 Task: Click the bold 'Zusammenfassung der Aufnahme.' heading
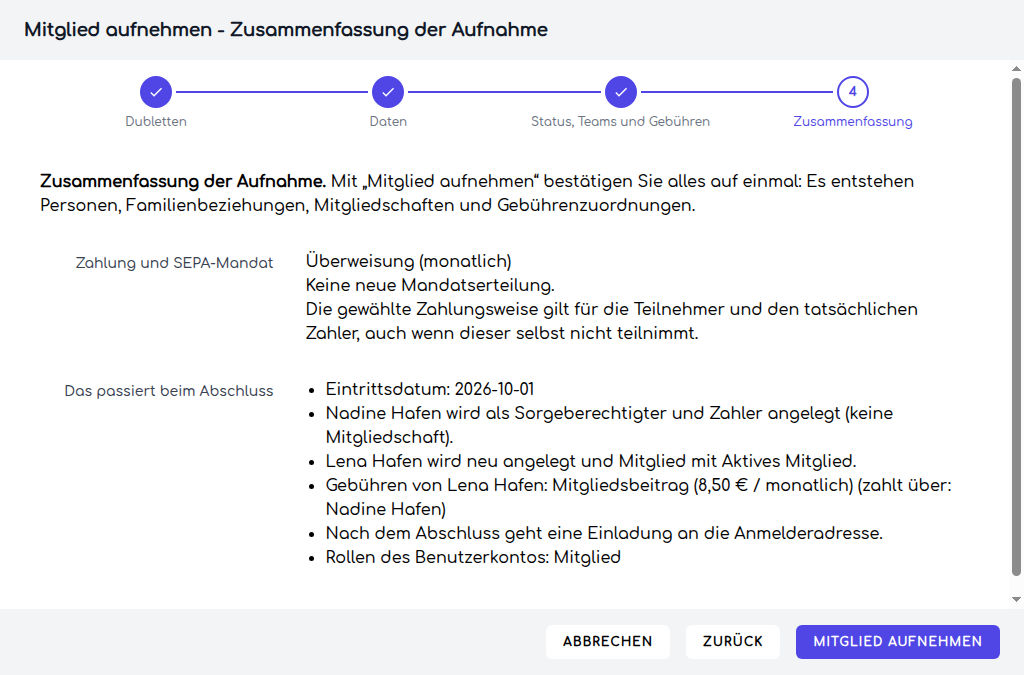click(x=183, y=181)
